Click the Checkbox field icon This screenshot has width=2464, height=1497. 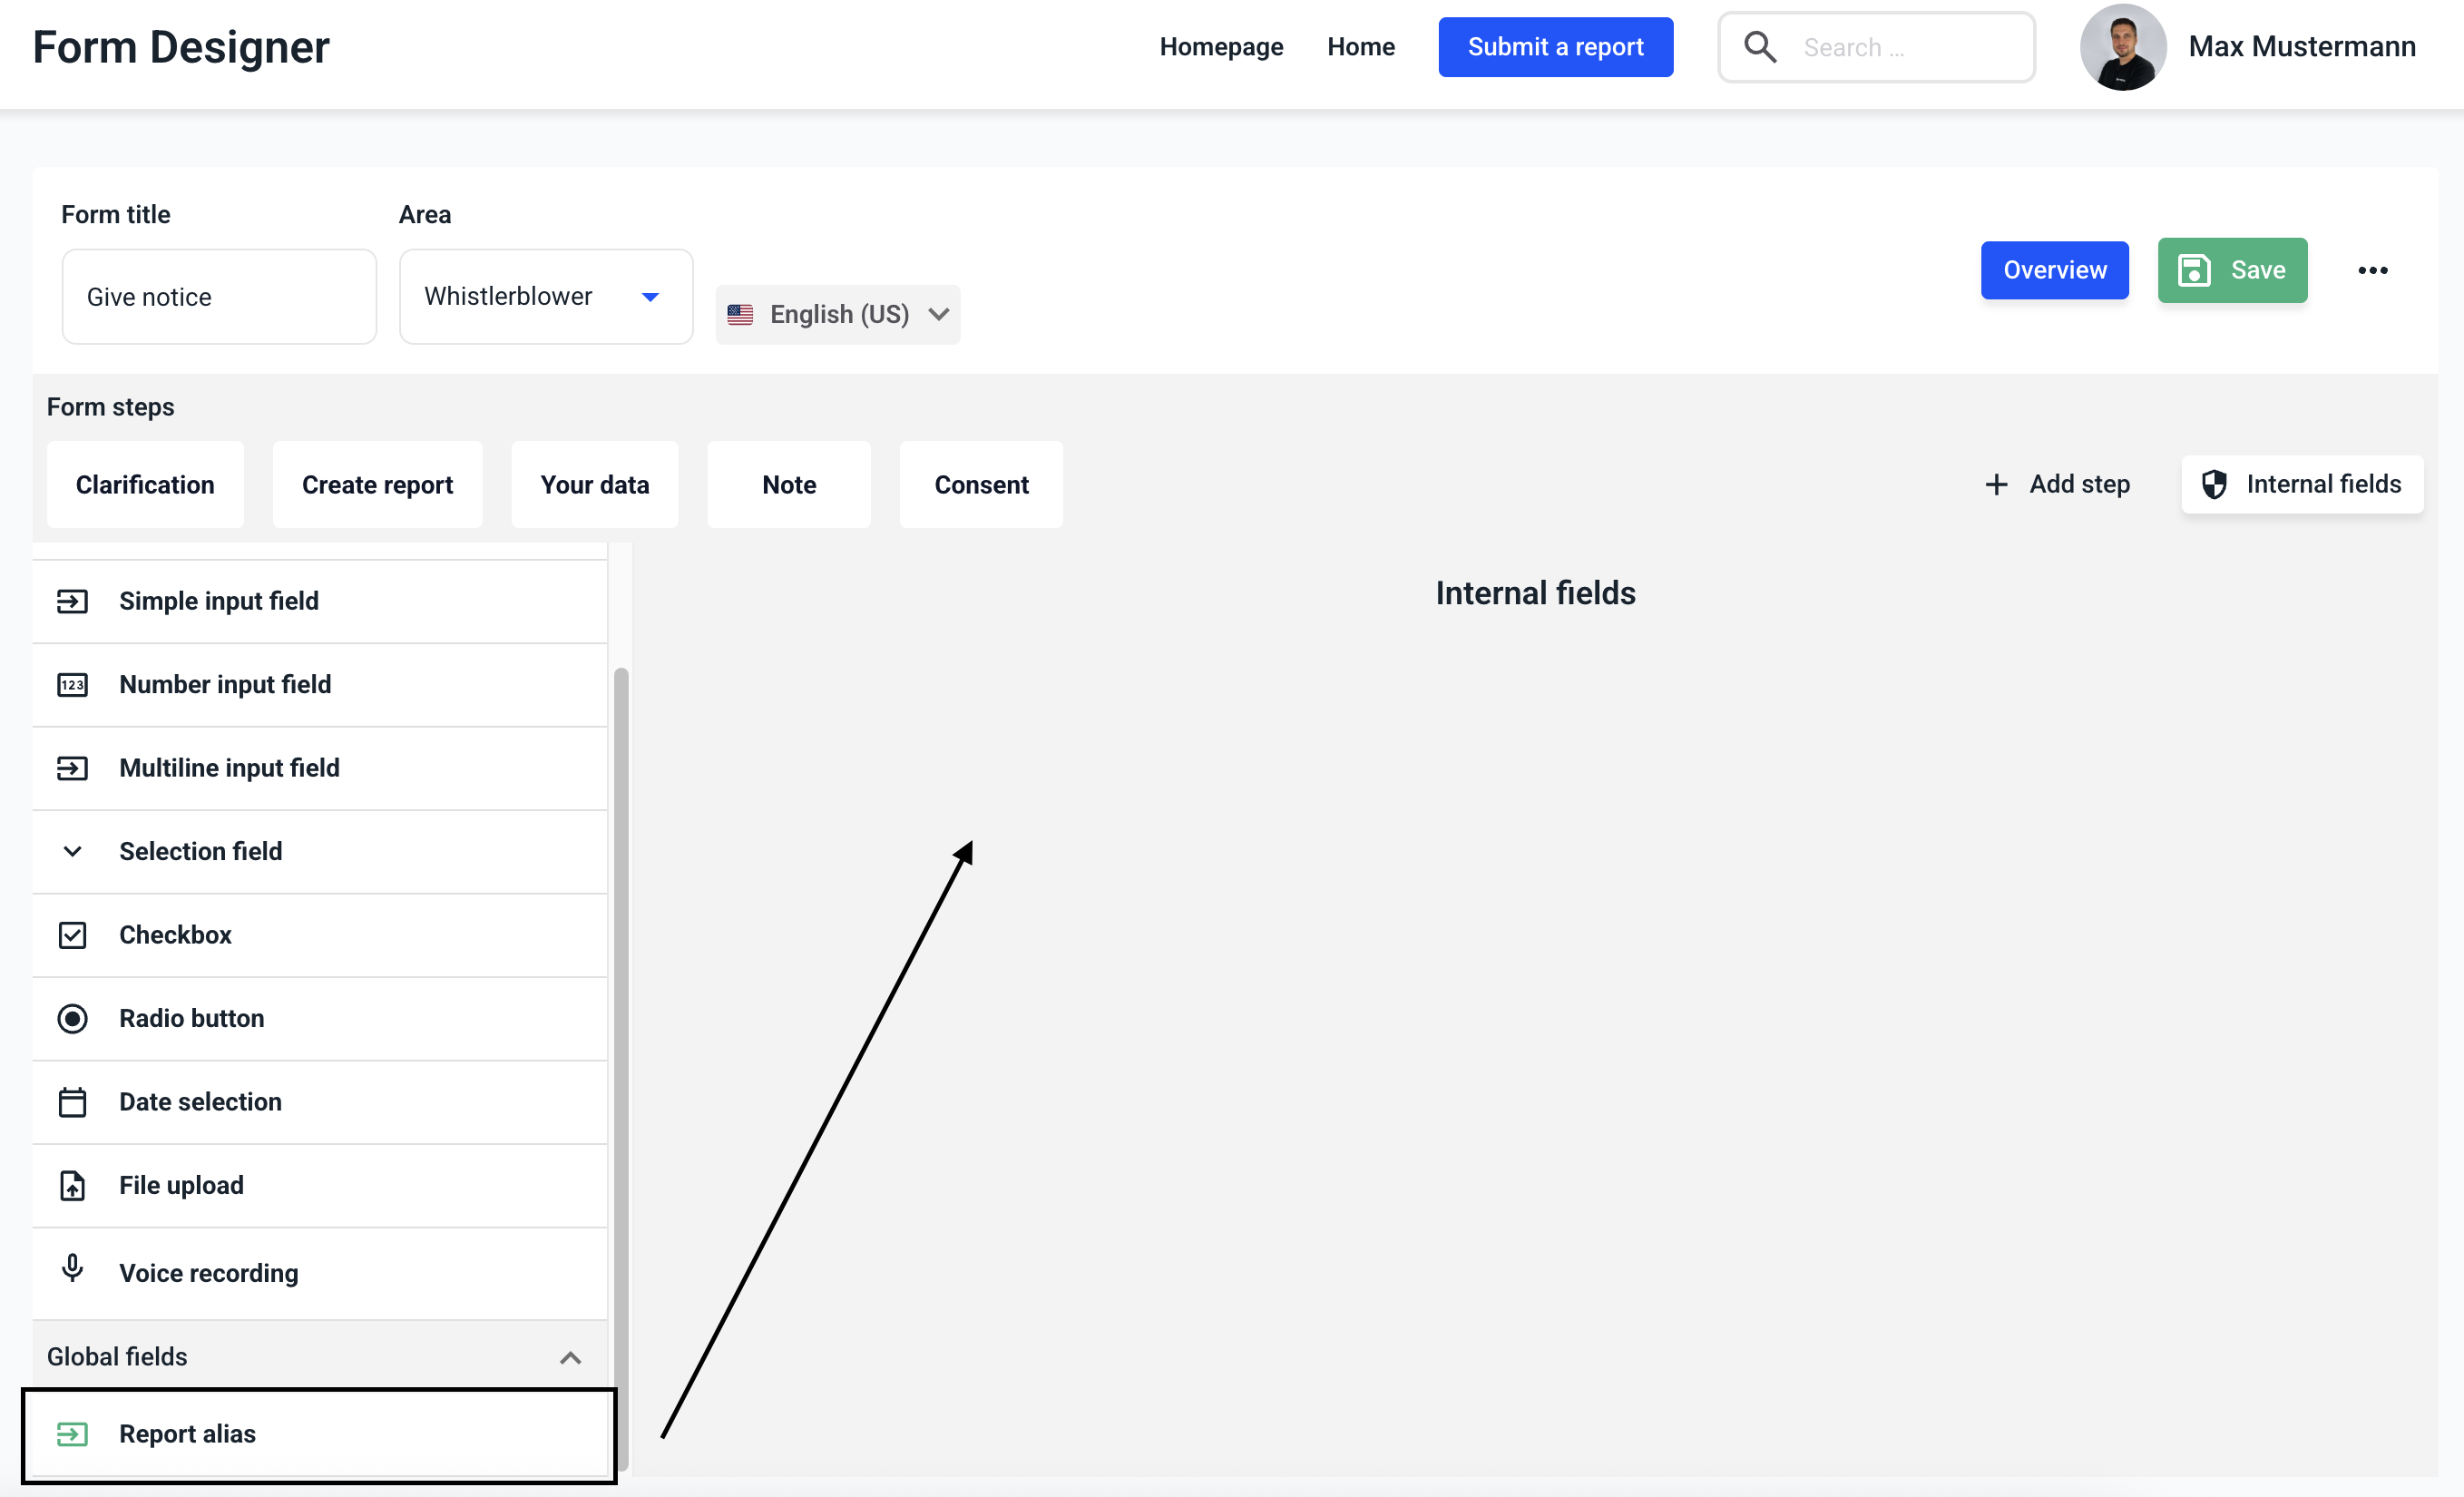[72, 935]
